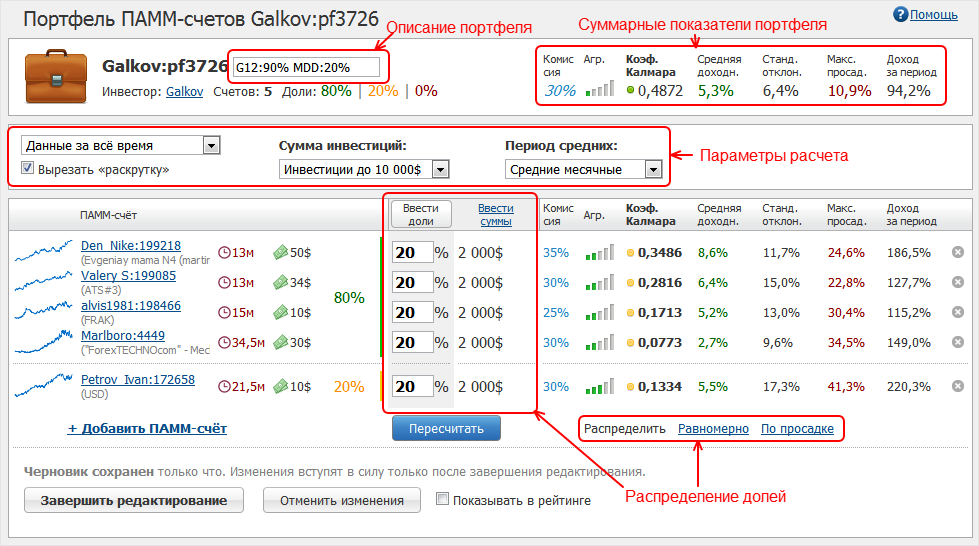The width and height of the screenshot is (979, 546).
Task: Click money icon next to 34$
Action: pos(280,282)
